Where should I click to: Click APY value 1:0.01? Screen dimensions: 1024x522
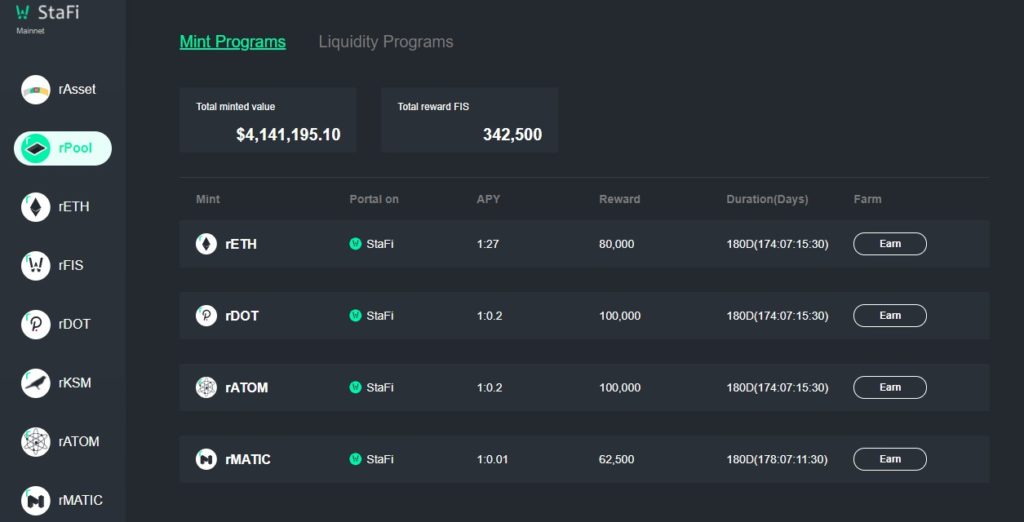[492, 459]
